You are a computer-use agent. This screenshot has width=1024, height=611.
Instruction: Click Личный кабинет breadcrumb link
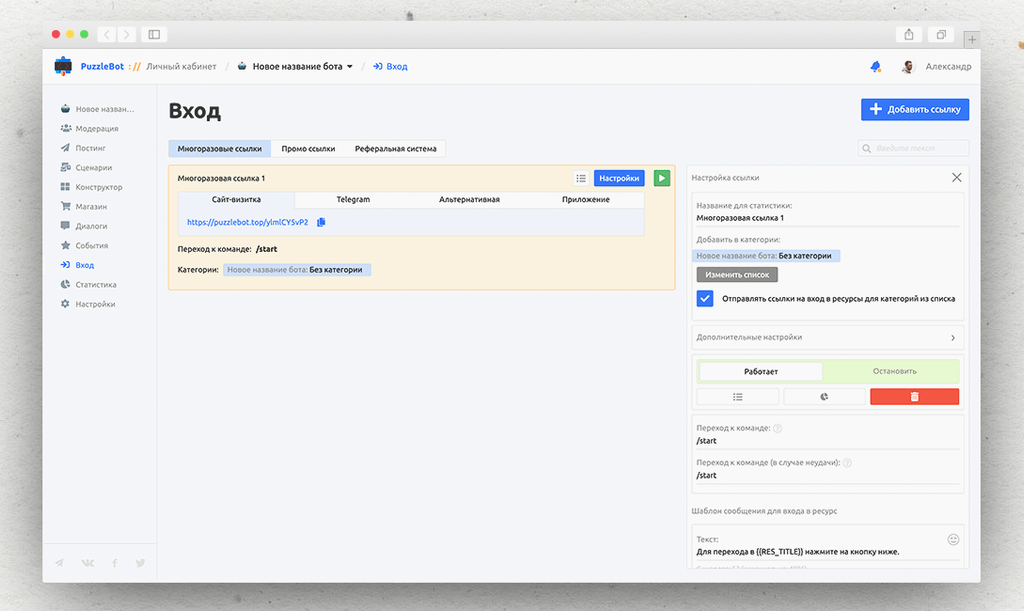181,67
